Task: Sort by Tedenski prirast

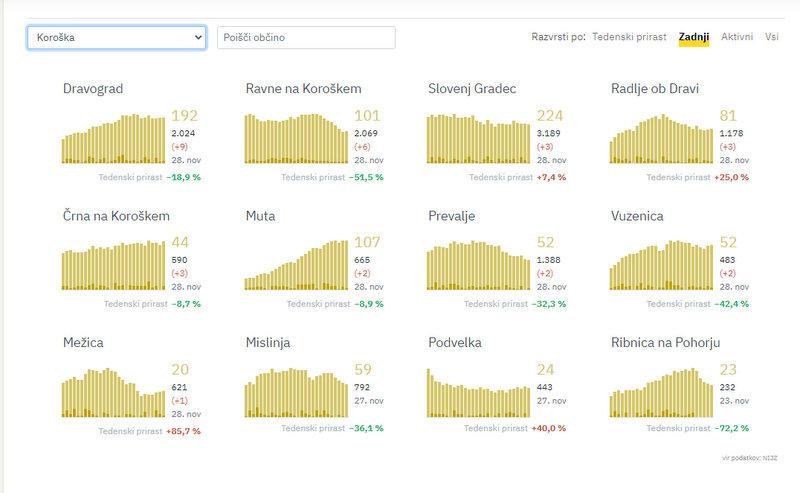Action: pyautogui.click(x=629, y=37)
